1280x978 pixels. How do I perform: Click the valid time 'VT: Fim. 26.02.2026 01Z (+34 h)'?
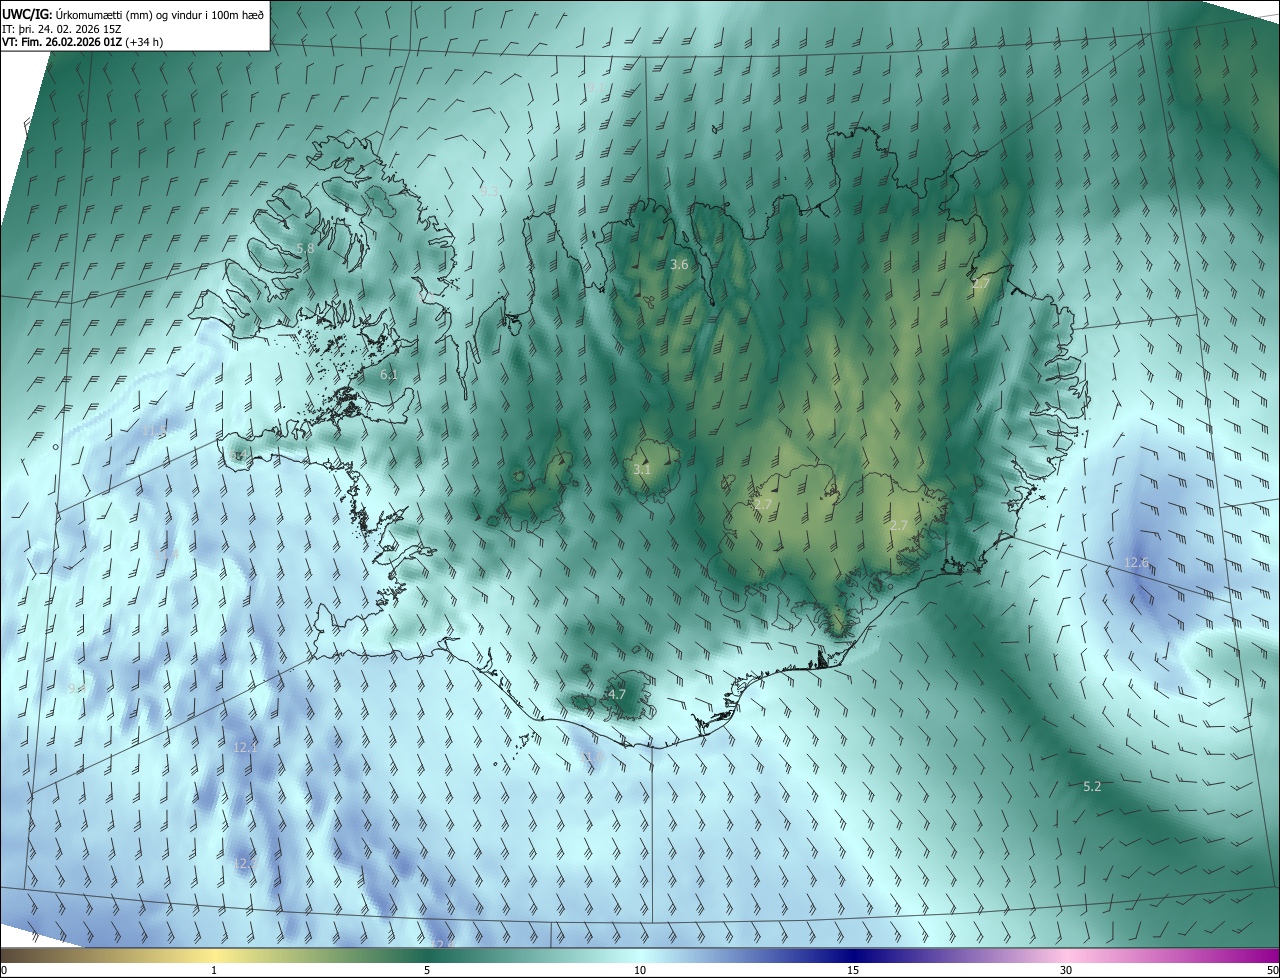(82, 42)
